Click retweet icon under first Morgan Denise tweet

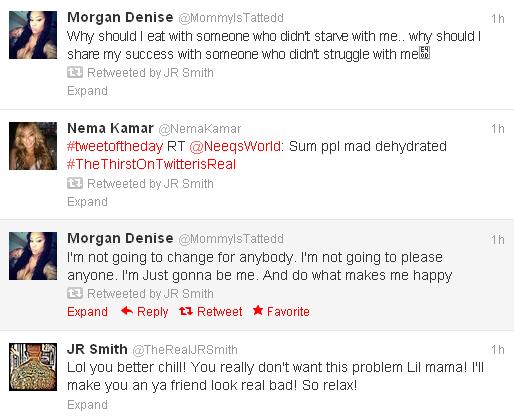[75, 72]
